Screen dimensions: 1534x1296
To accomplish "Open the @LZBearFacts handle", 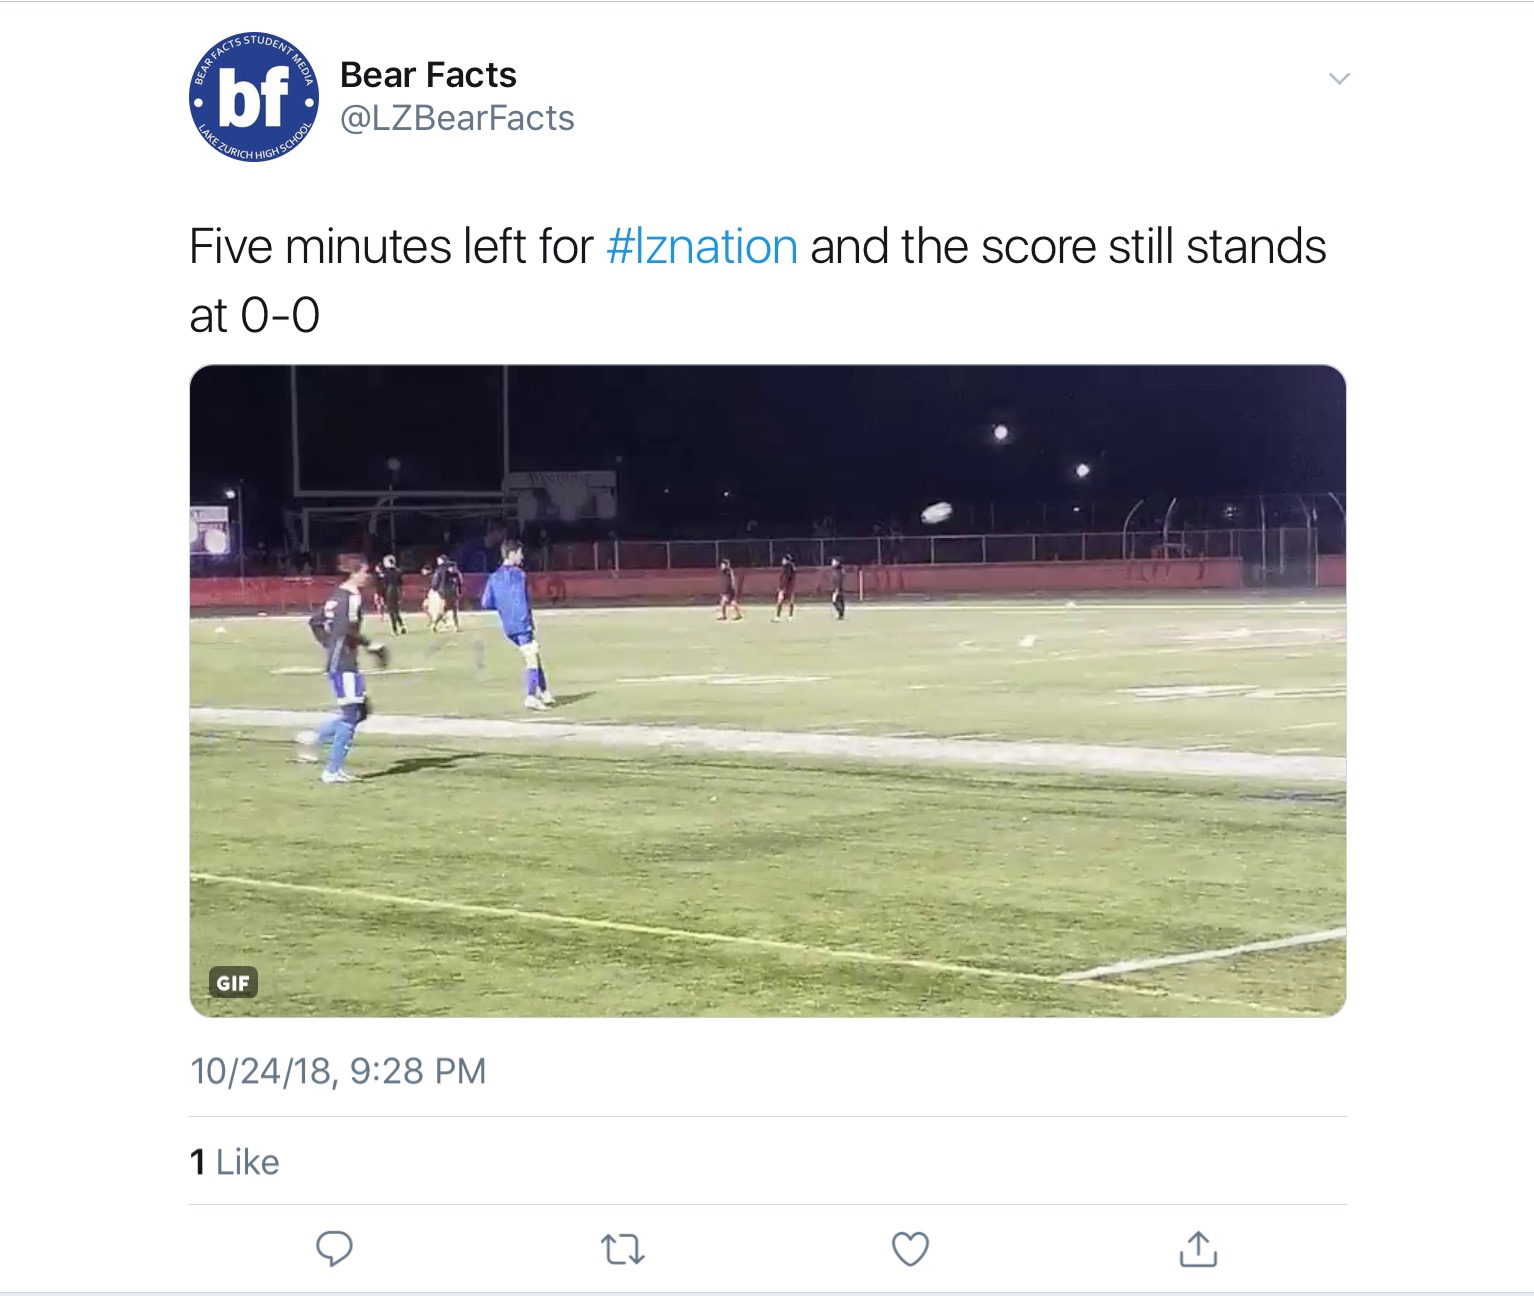I will (457, 119).
